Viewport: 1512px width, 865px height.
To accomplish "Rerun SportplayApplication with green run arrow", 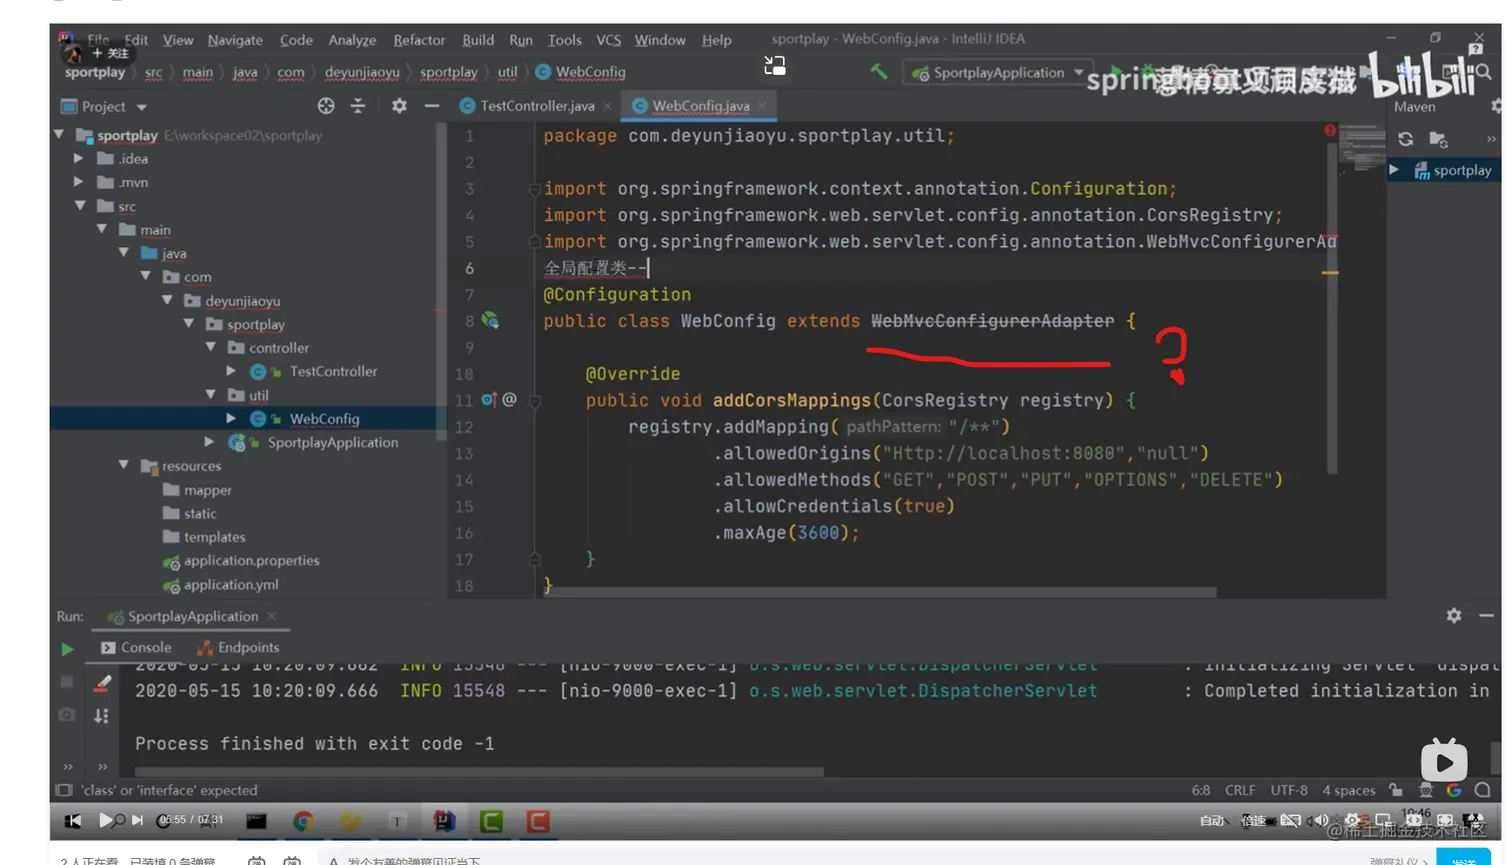I will point(67,649).
